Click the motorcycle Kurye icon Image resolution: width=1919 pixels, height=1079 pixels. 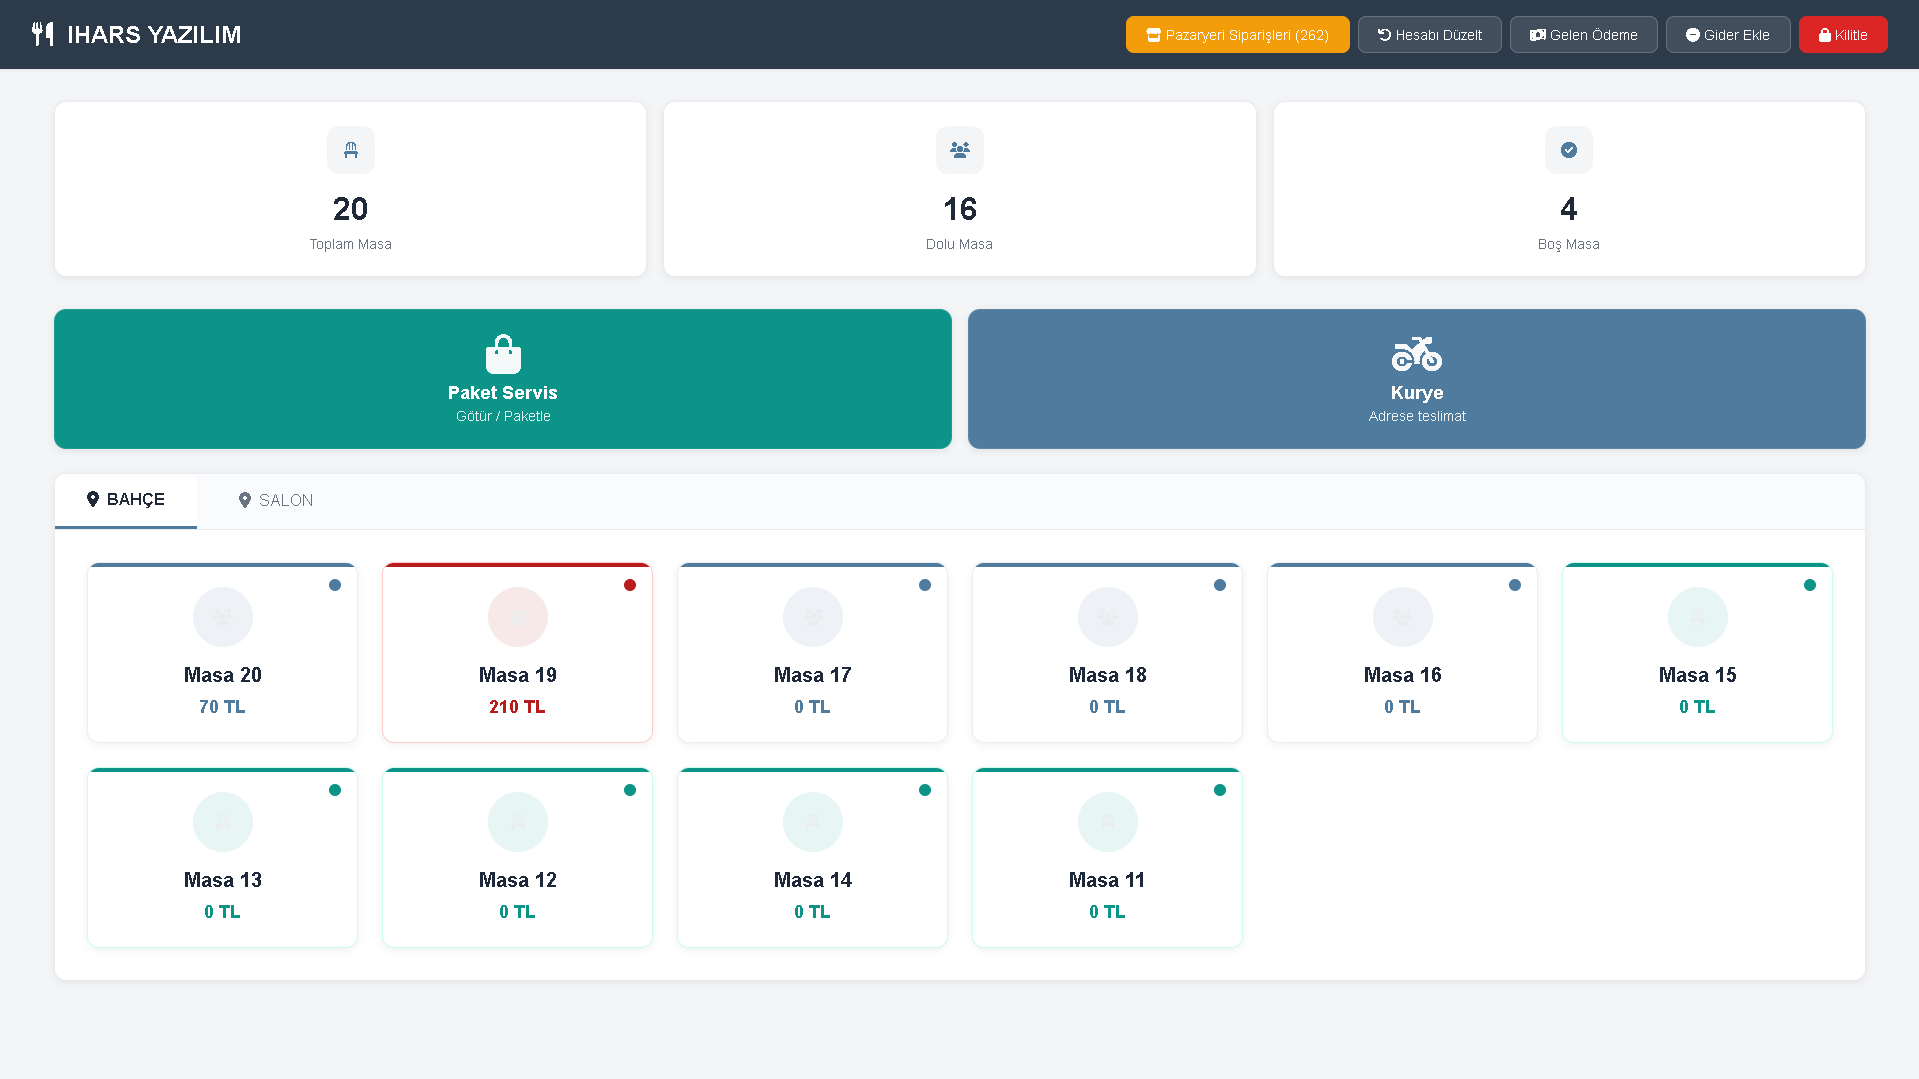coord(1416,354)
